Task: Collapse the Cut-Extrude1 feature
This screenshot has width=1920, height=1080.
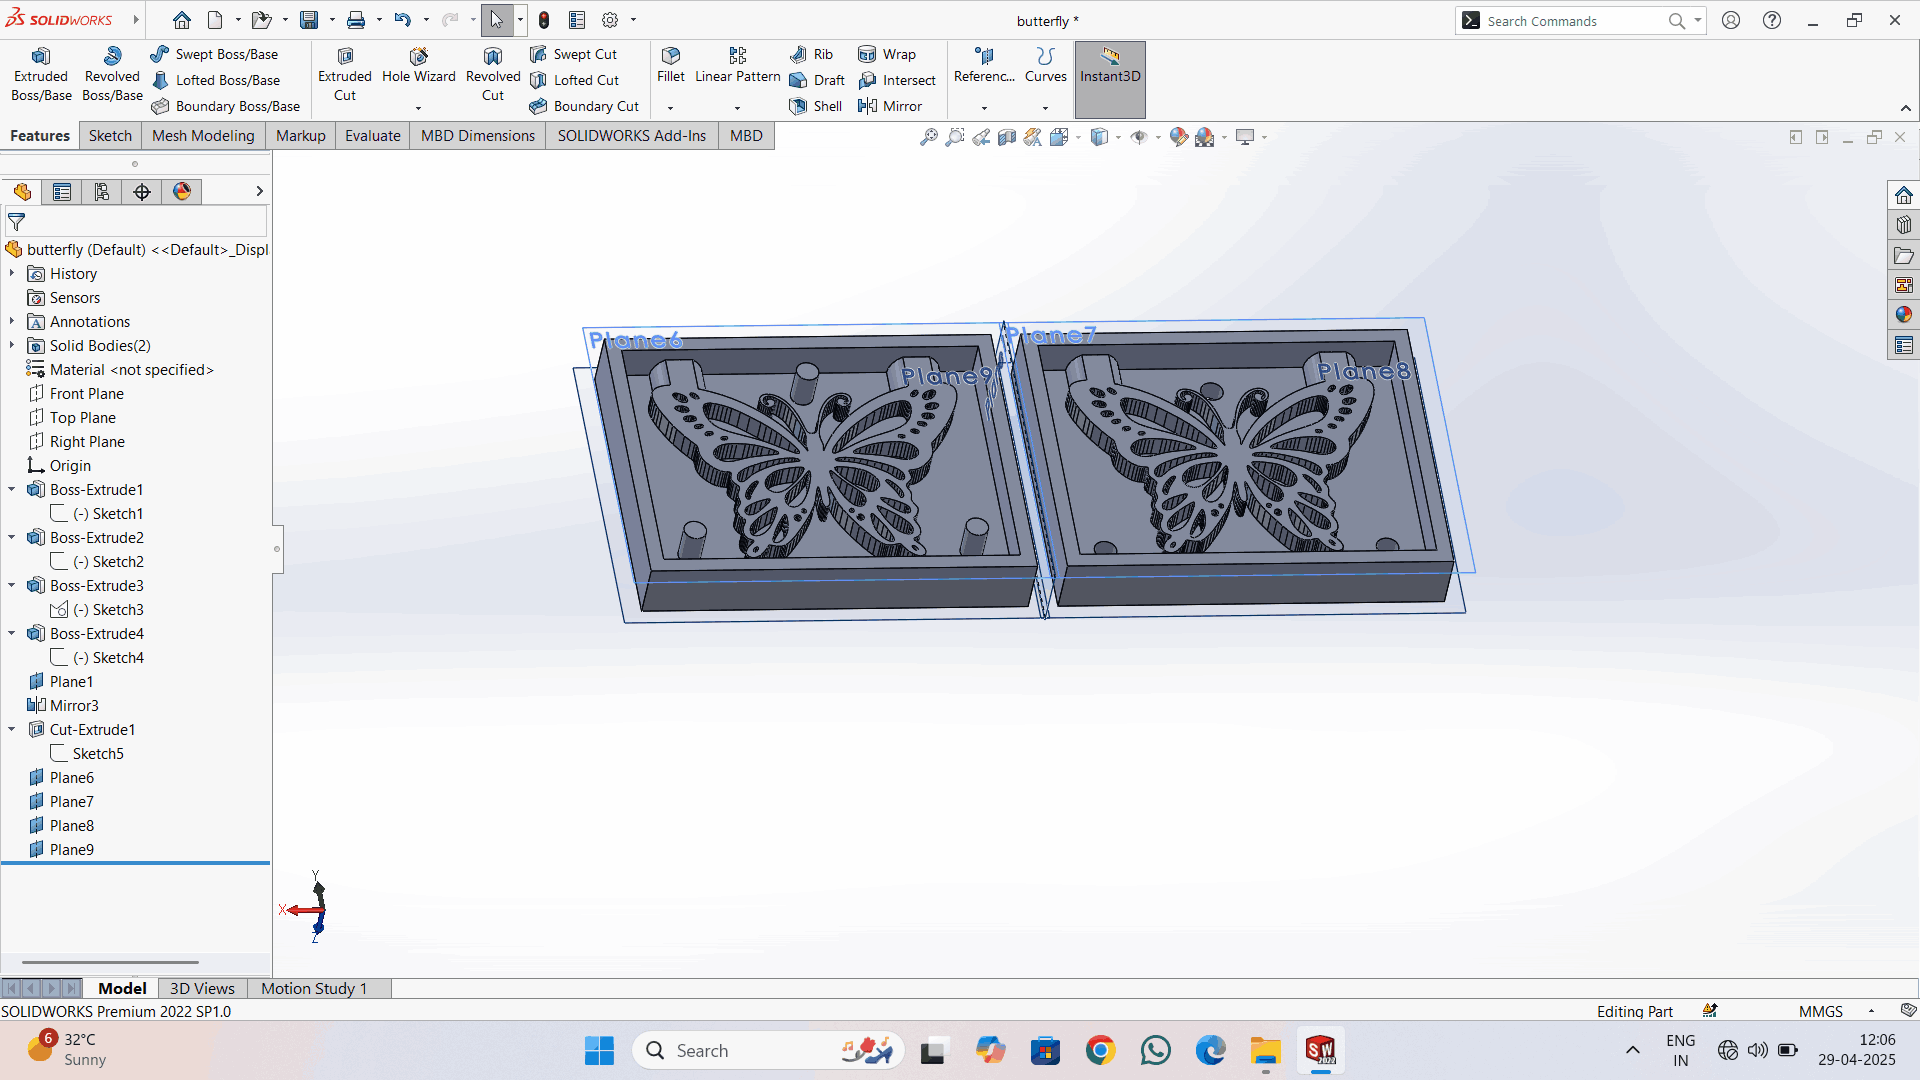Action: (x=12, y=730)
